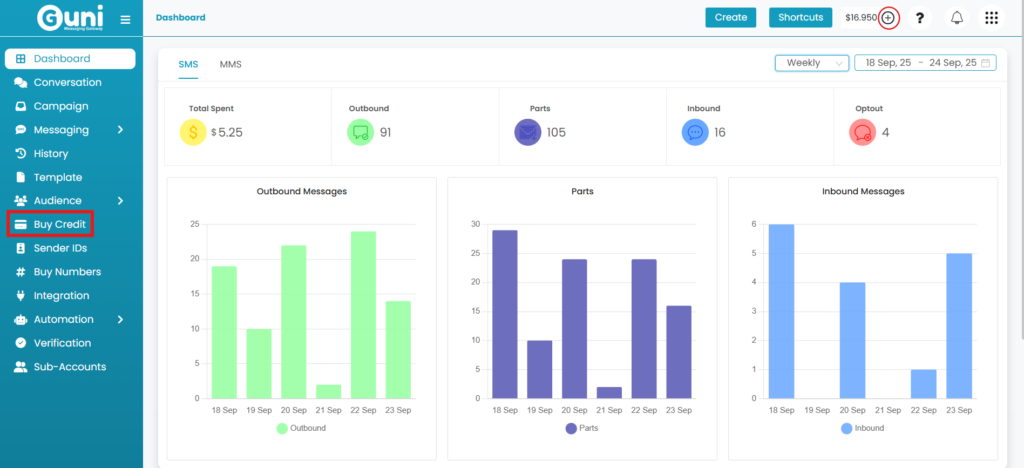This screenshot has height=468, width=1024.
Task: Click the Inbound chat bubble icon
Action: 695,132
